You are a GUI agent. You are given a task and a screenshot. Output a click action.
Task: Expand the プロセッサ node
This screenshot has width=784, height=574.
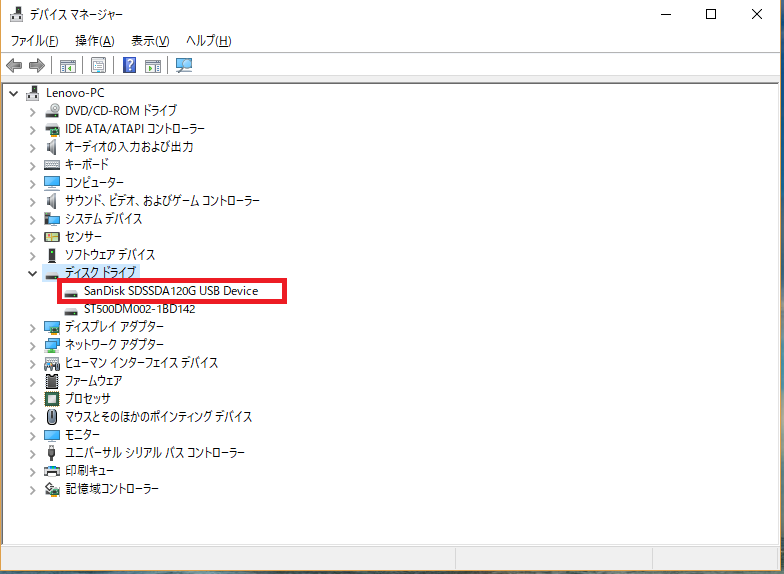coord(32,400)
